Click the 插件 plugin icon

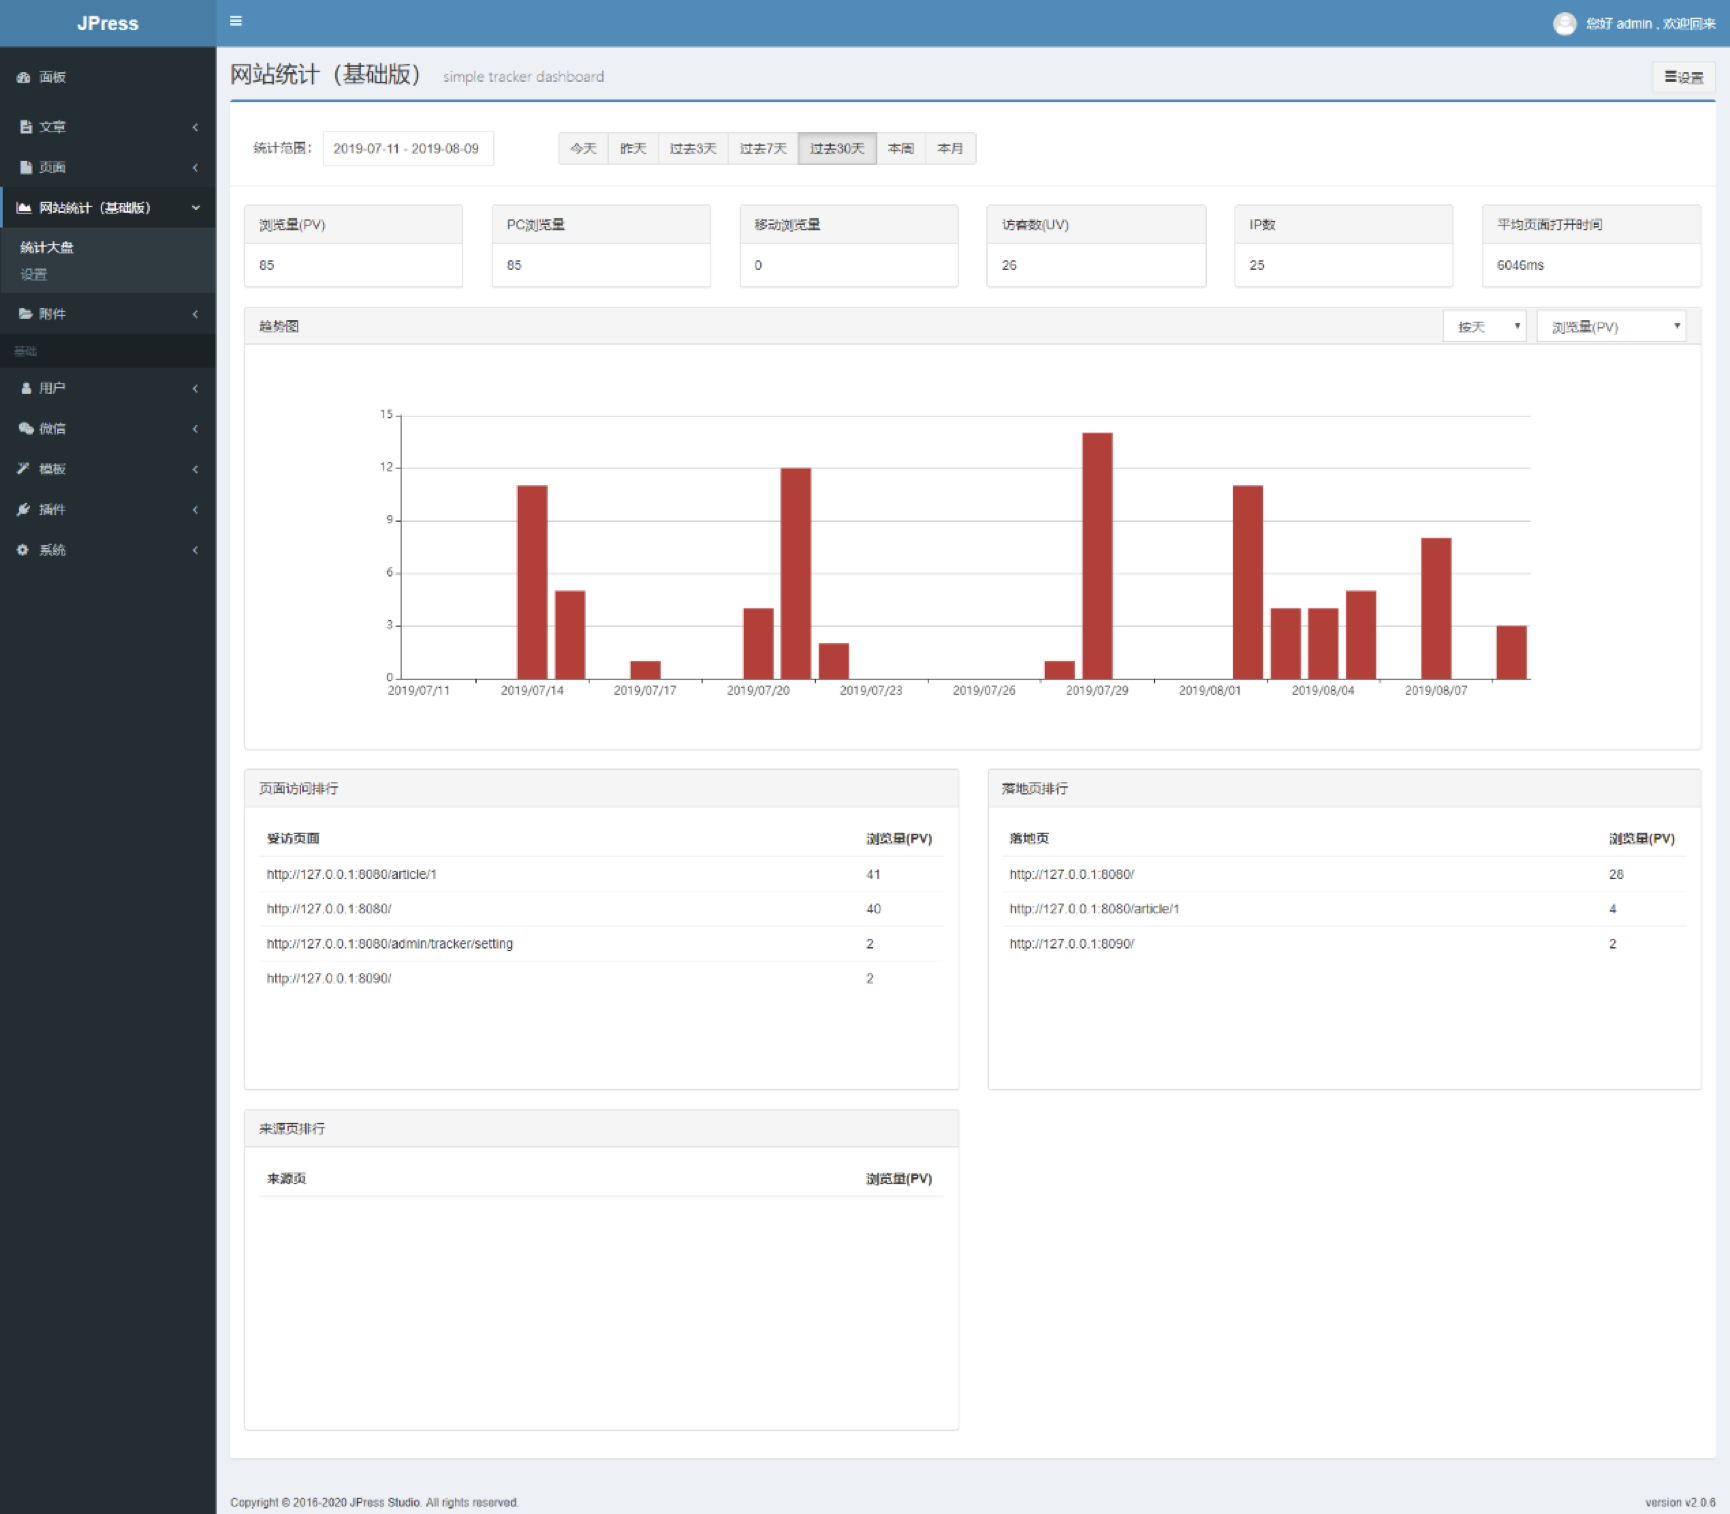[x=24, y=510]
